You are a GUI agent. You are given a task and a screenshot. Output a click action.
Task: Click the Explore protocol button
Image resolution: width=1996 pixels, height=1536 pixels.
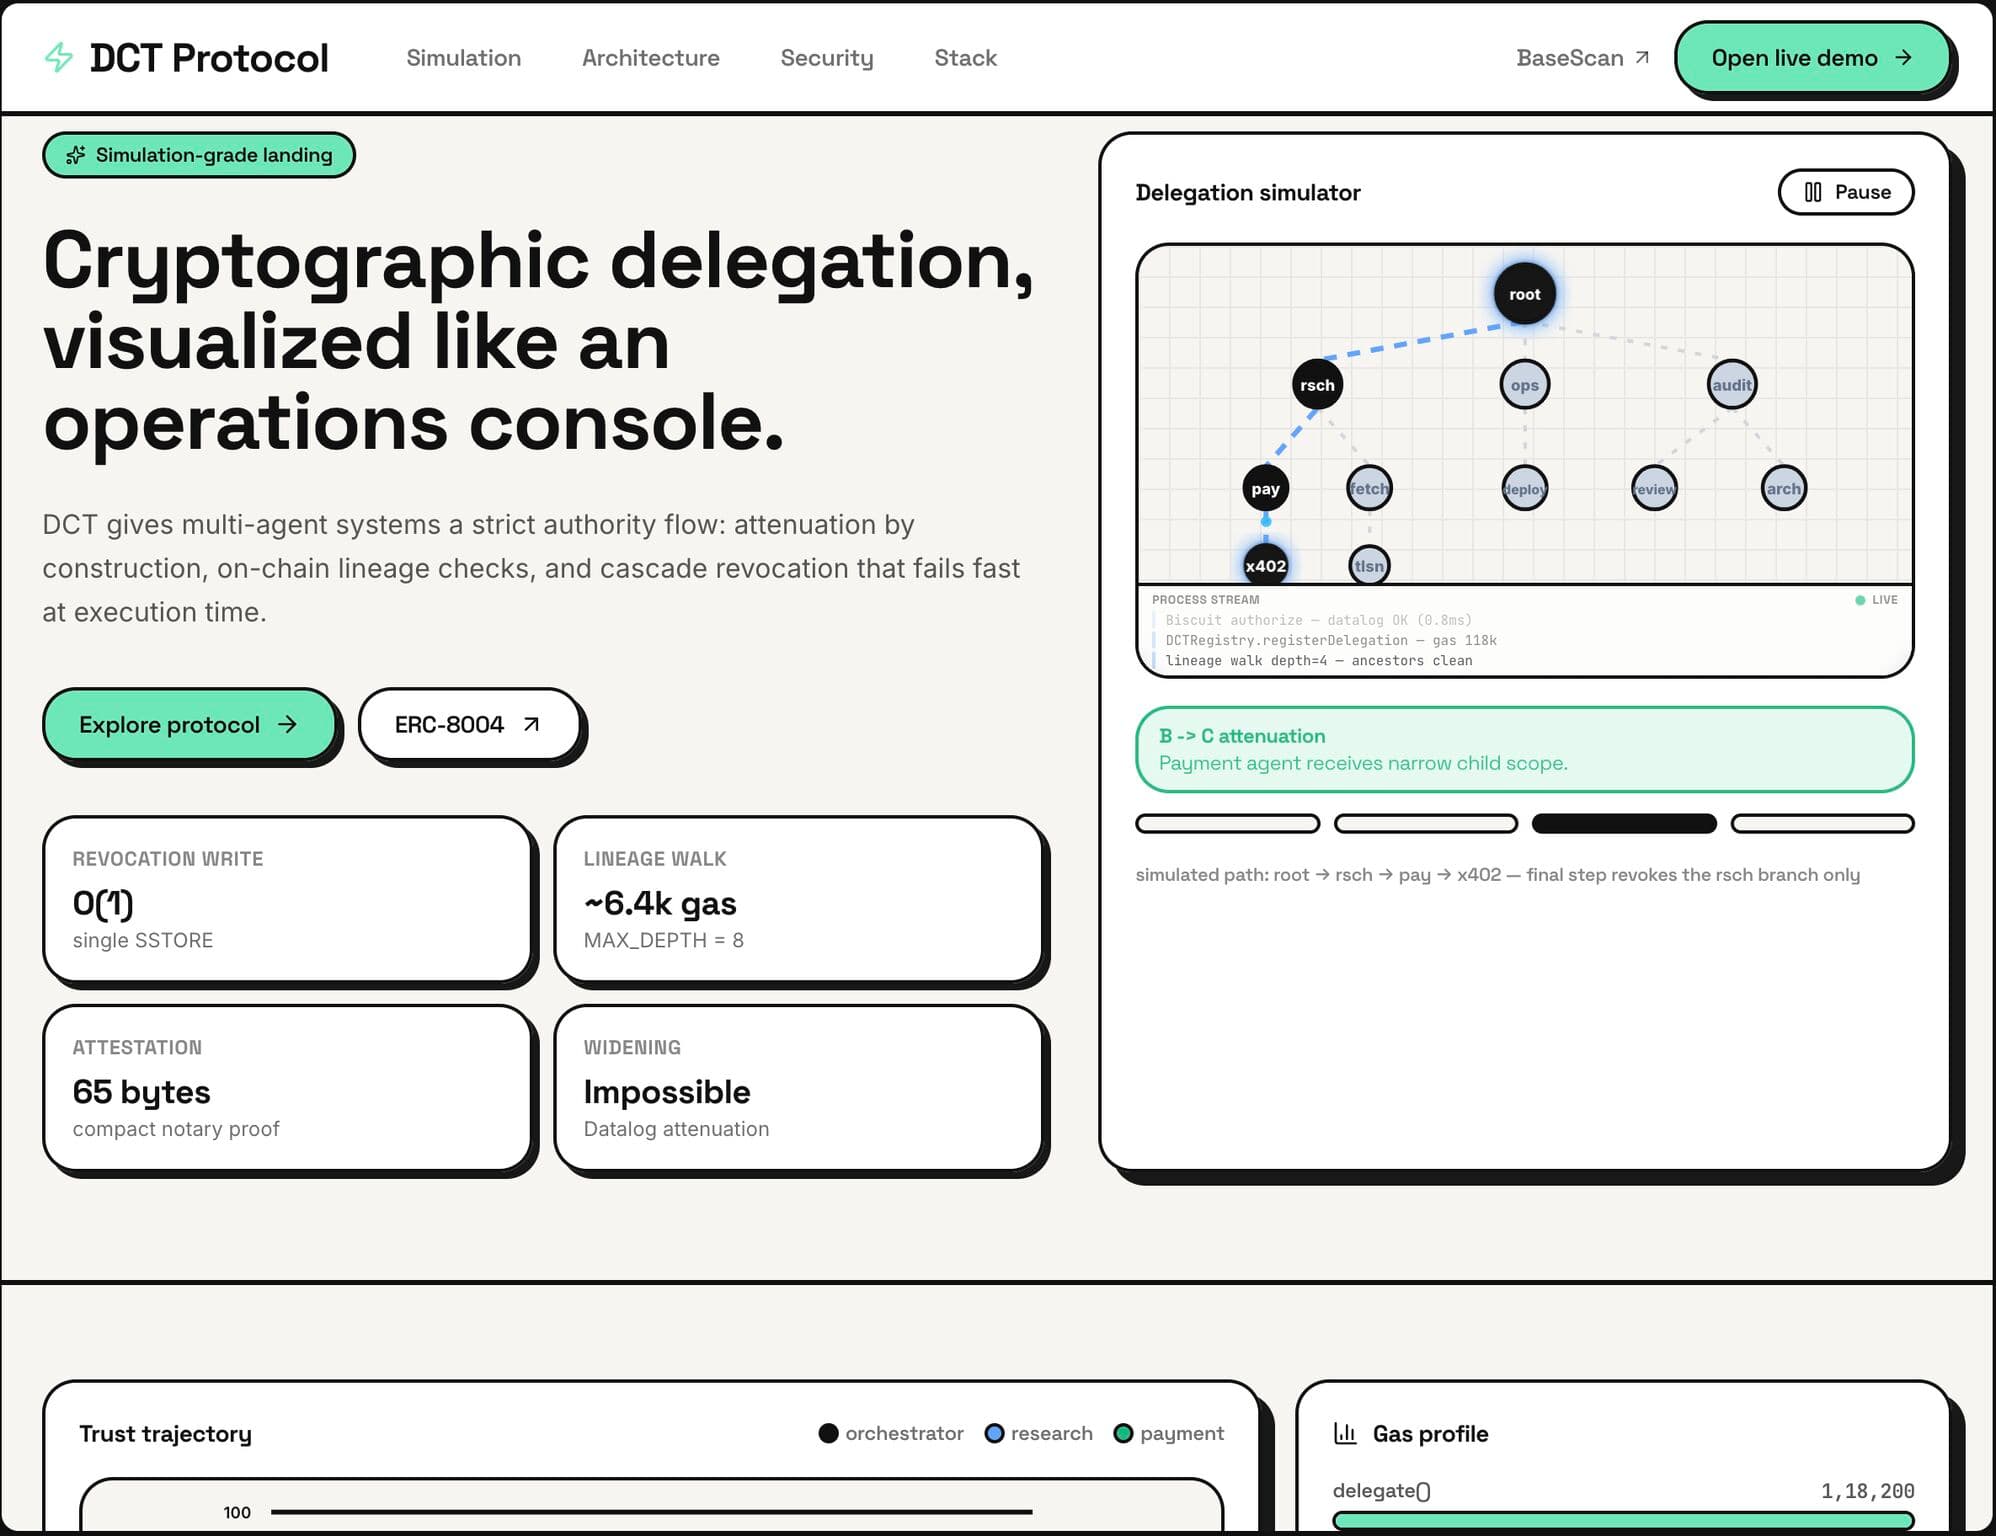(189, 724)
